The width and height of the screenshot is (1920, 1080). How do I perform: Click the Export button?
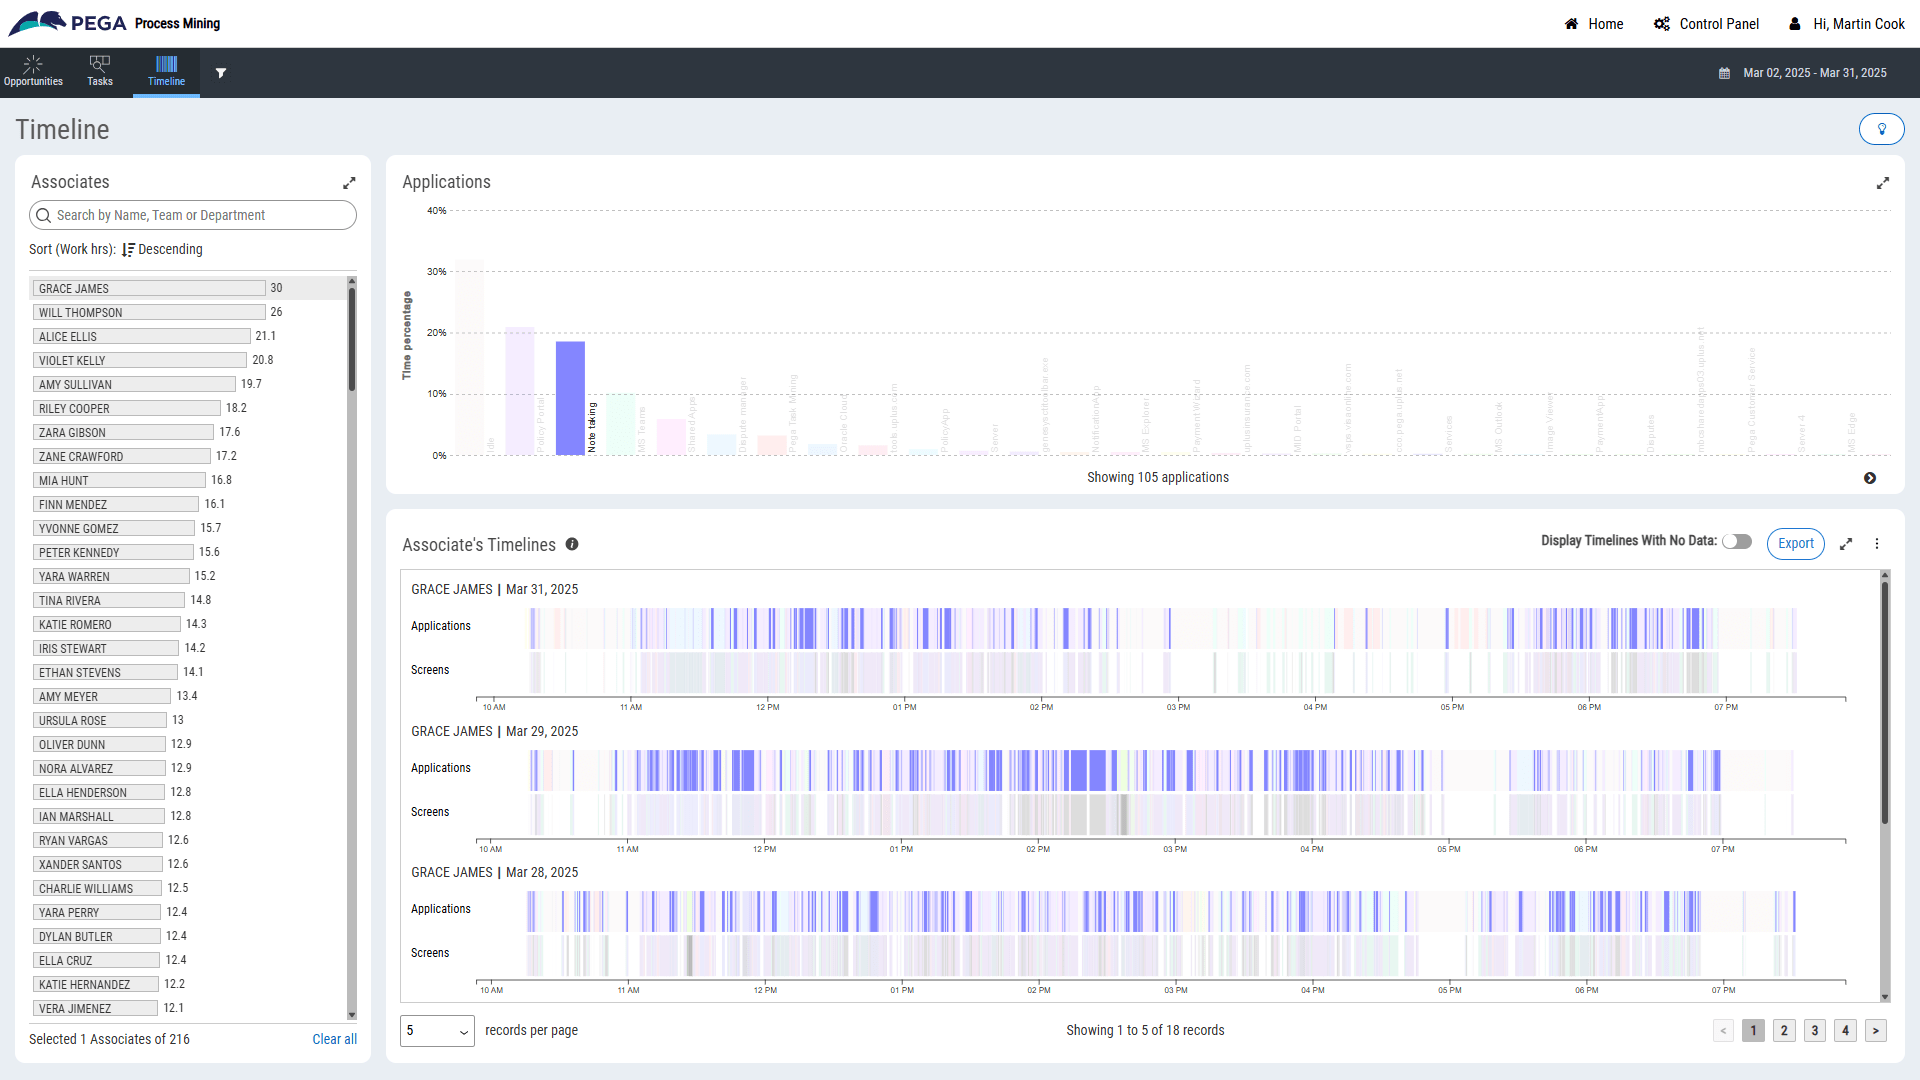[x=1796, y=544]
